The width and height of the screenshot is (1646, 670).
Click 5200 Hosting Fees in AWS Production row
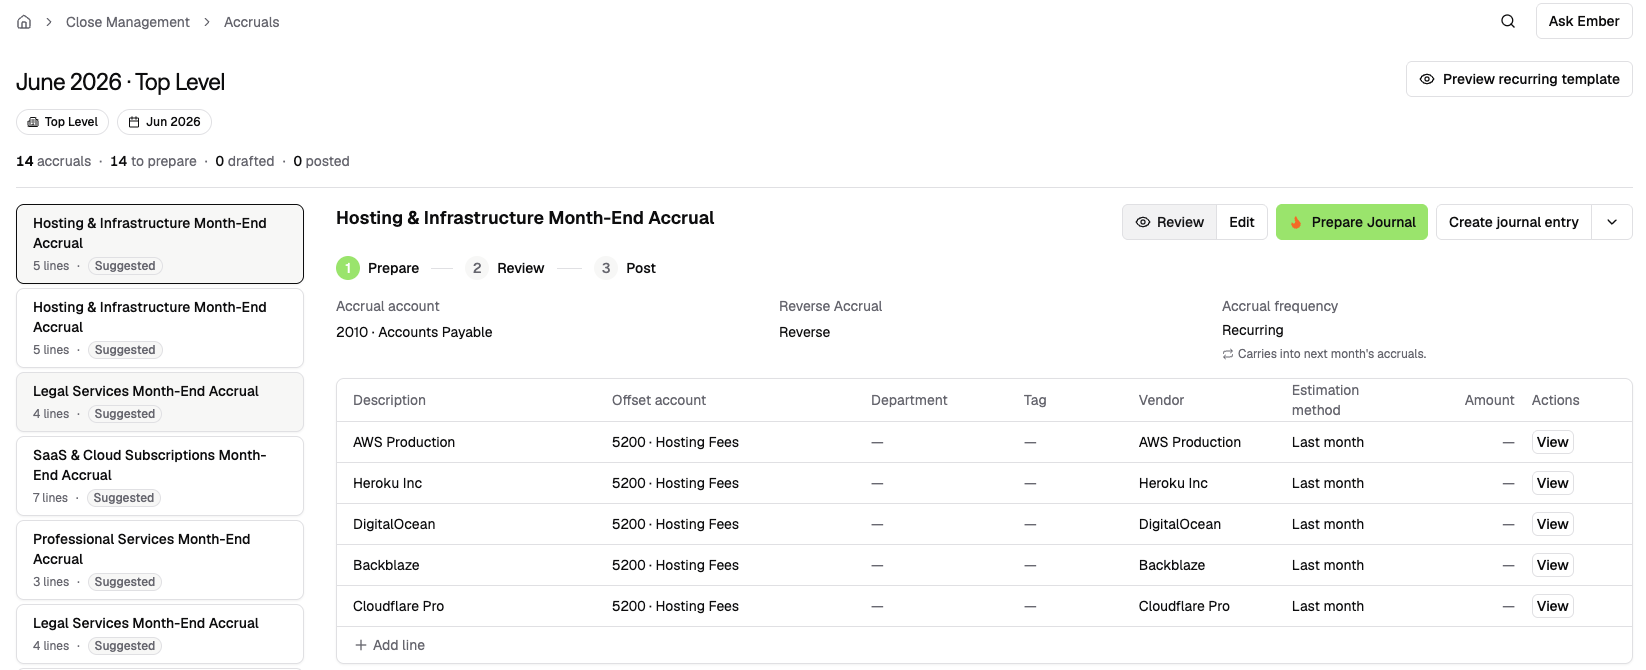675,442
